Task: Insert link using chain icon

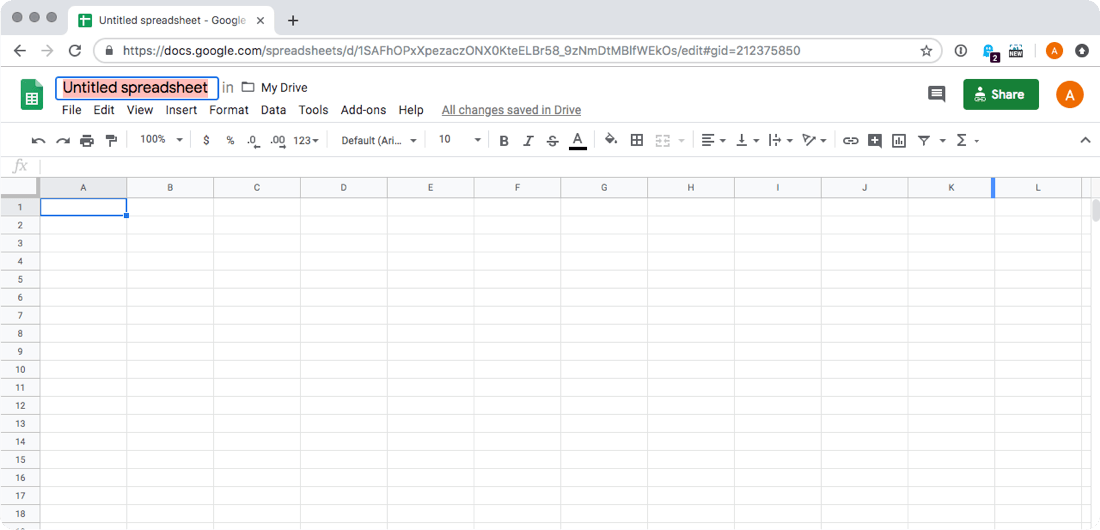Action: click(850, 140)
